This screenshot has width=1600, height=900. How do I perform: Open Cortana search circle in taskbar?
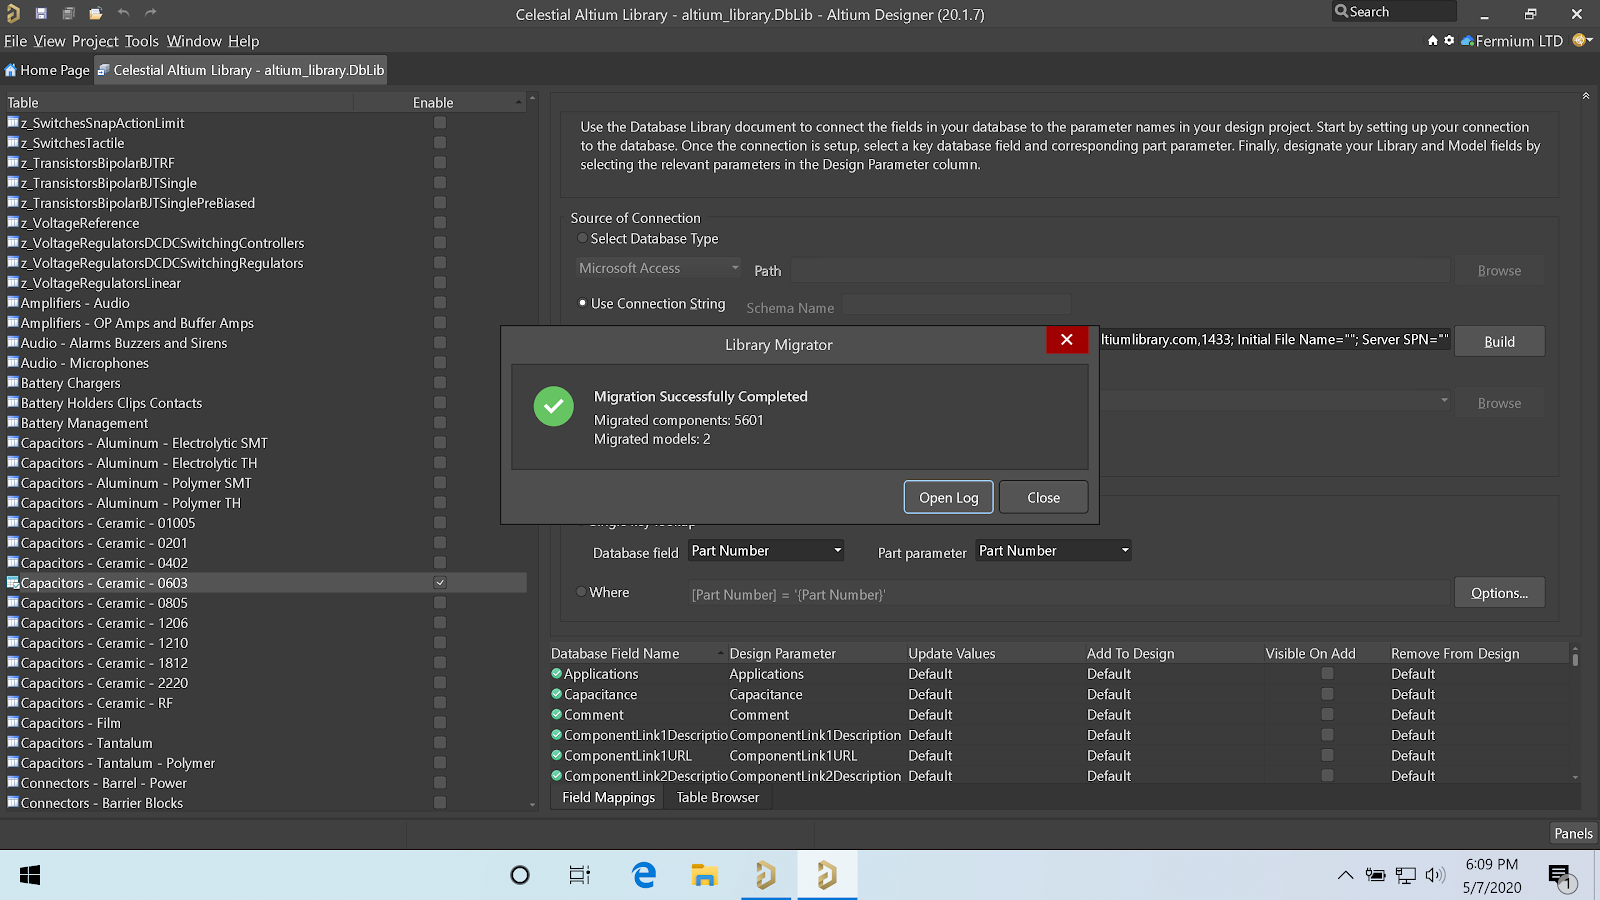pyautogui.click(x=520, y=875)
